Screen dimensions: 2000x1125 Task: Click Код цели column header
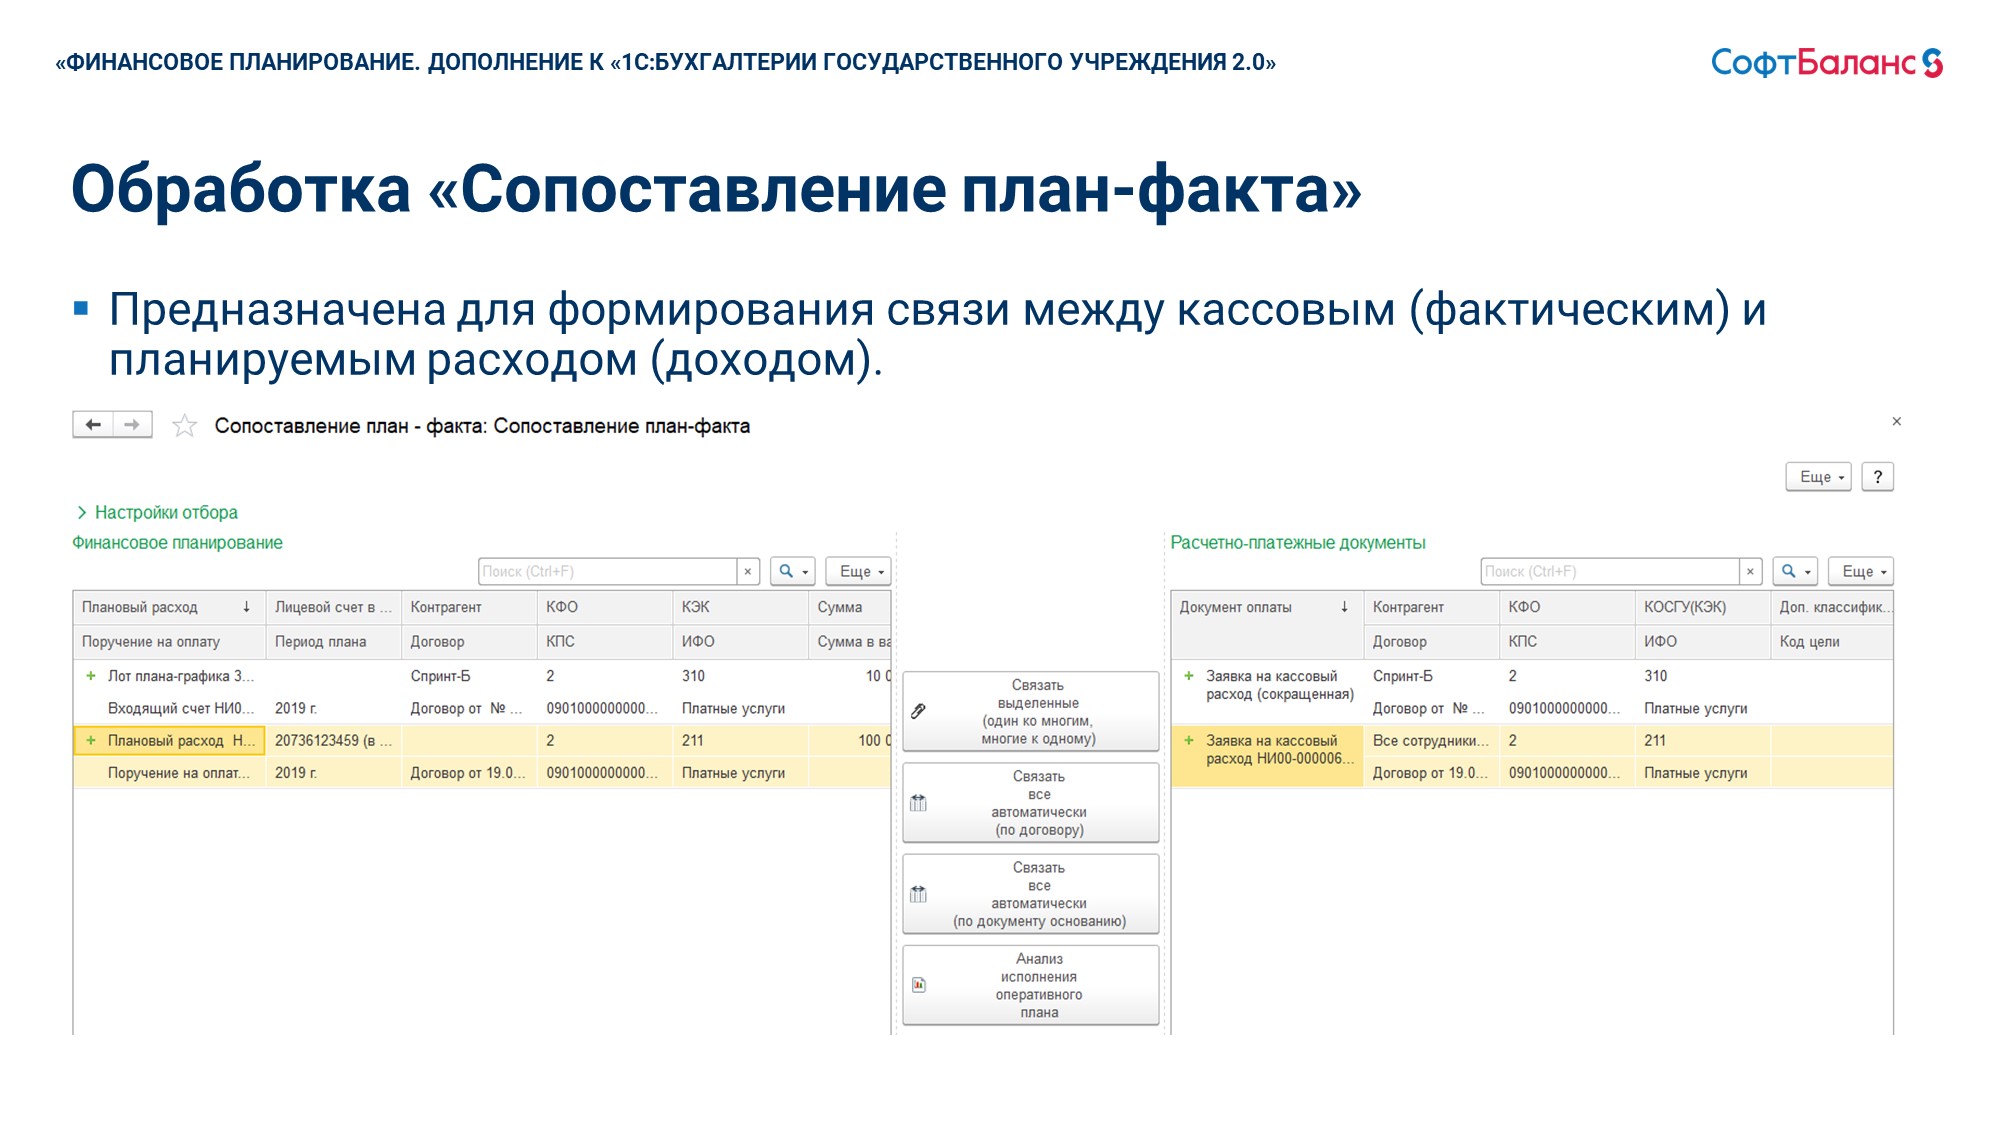point(1831,641)
